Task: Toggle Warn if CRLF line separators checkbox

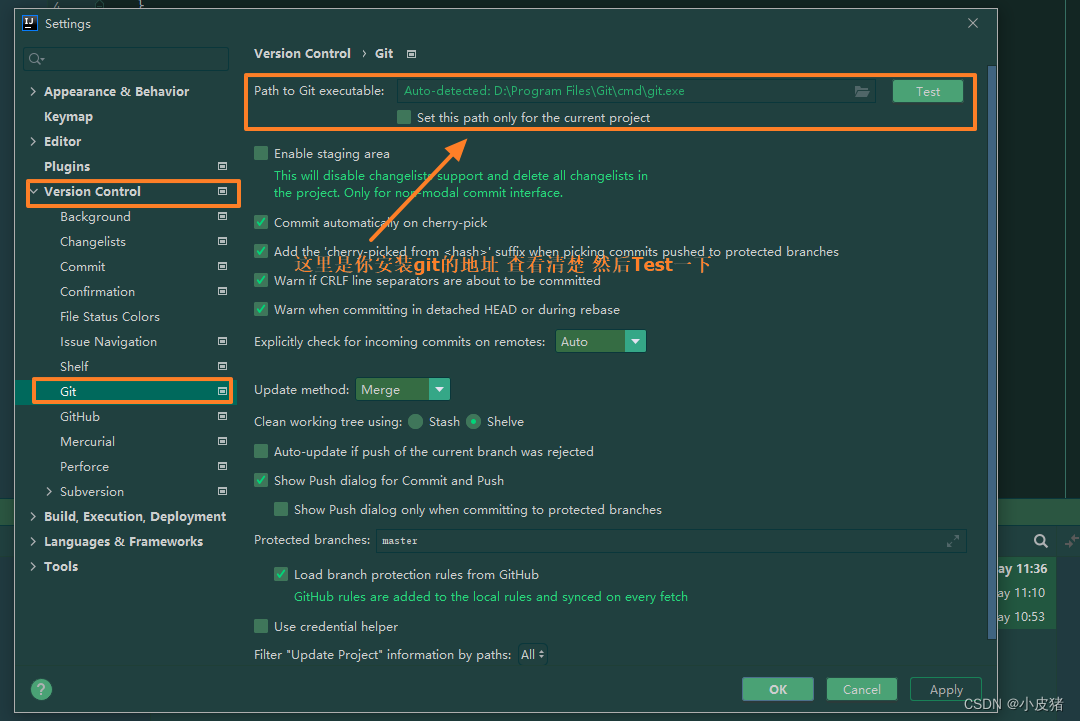Action: click(x=261, y=280)
